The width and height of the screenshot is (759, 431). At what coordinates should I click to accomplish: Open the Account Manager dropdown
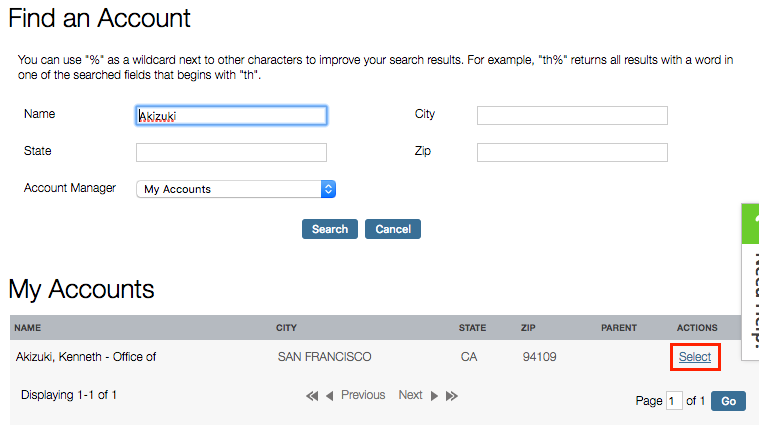(x=236, y=189)
